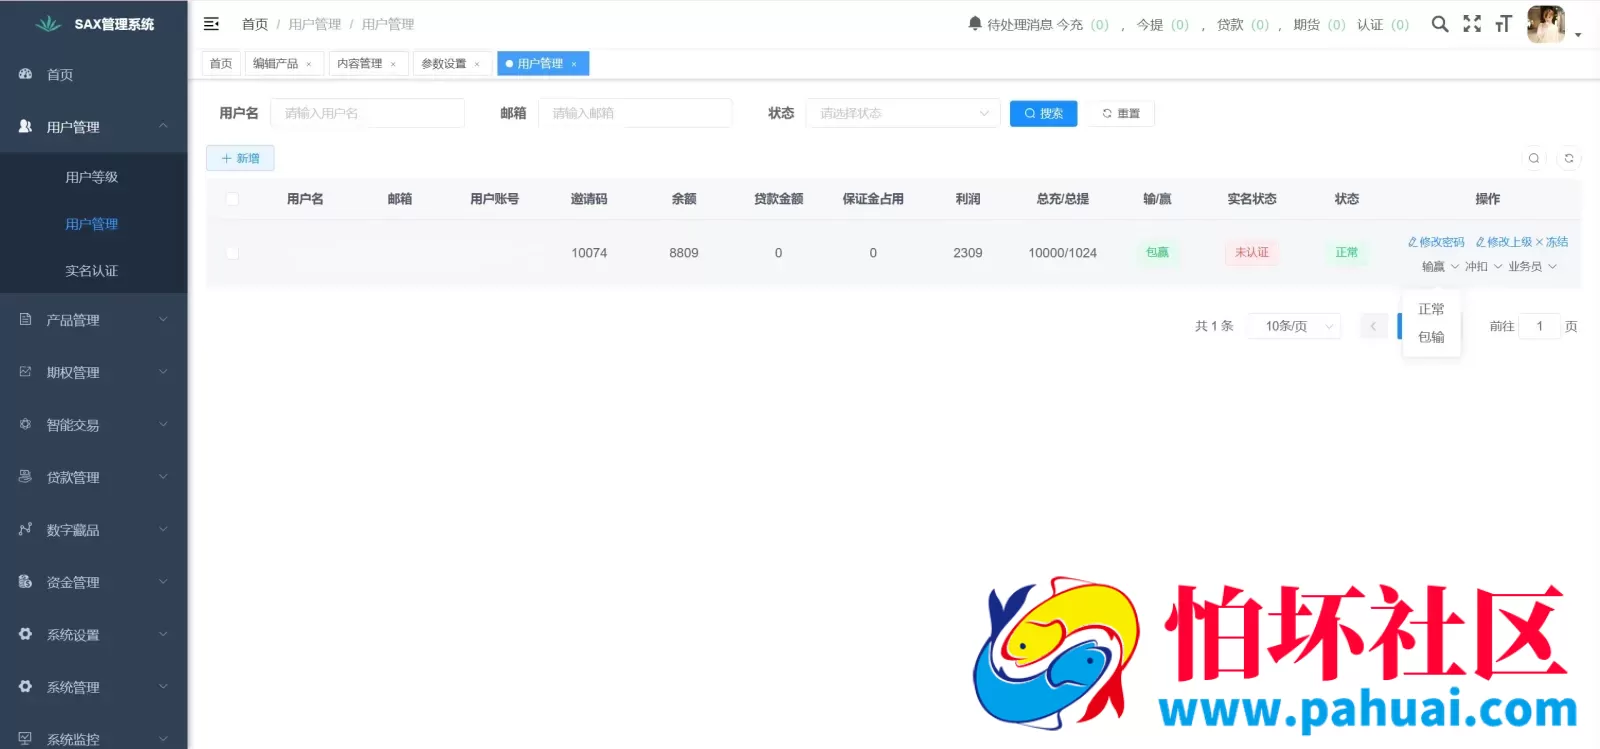Open 首页 in the sidebar

point(94,74)
